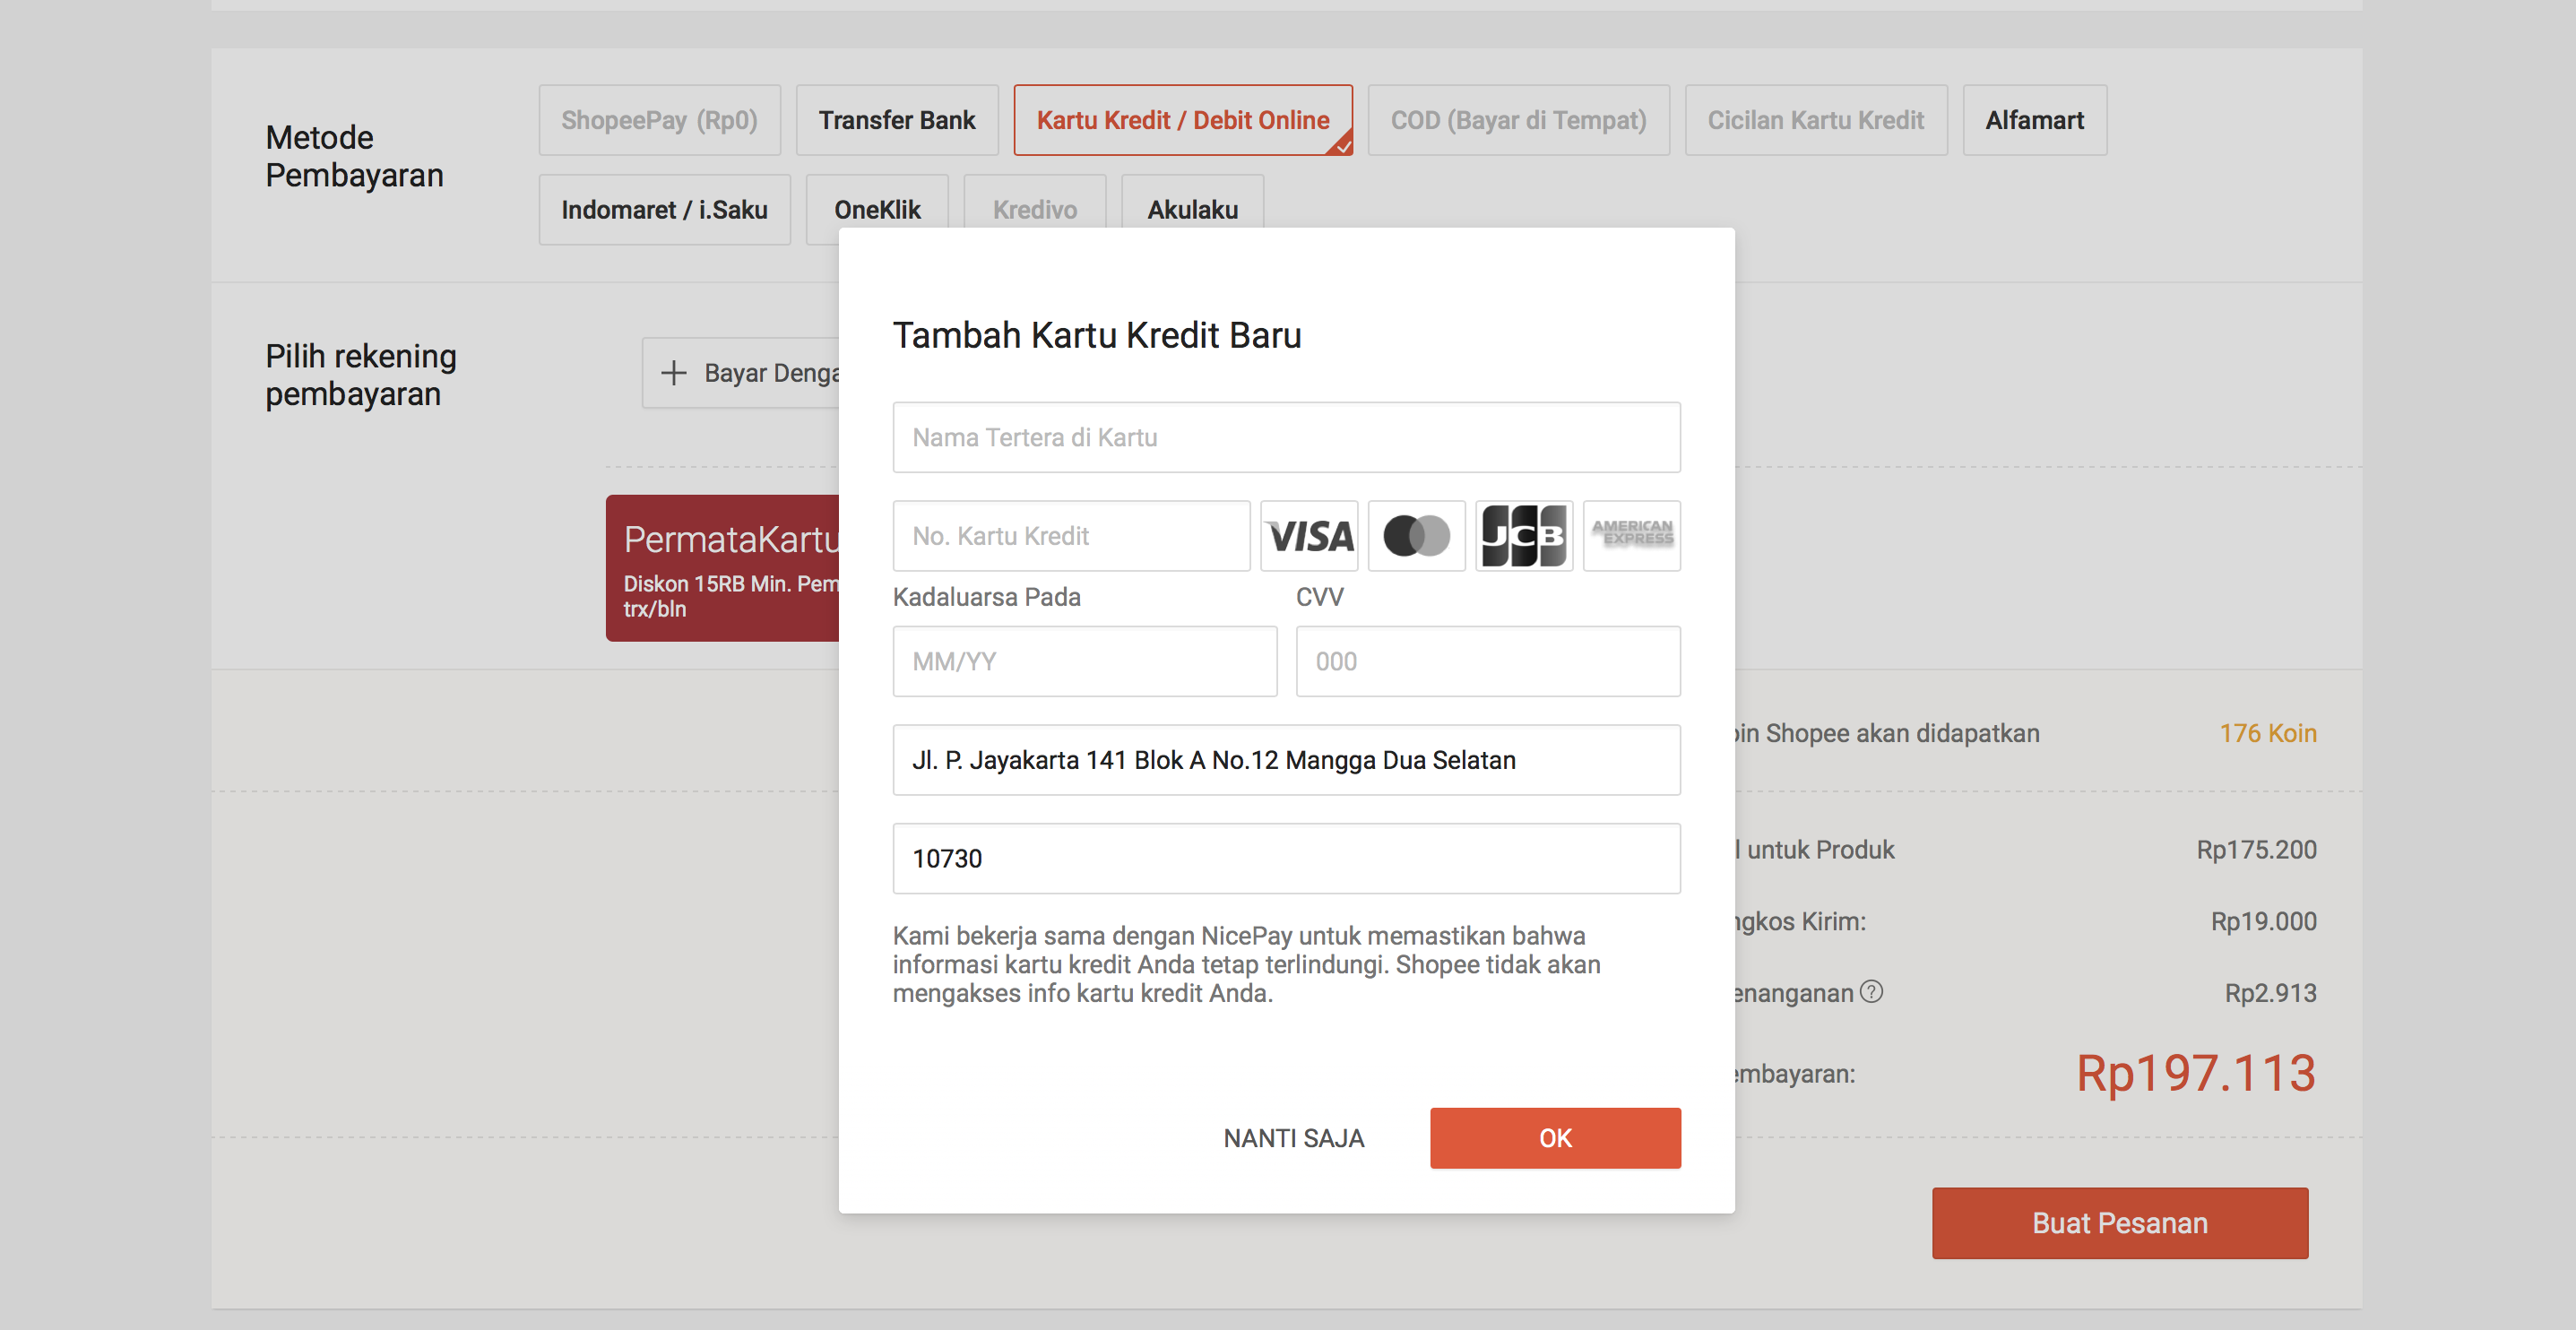2576x1330 pixels.
Task: Click the MM/YY expiry date field
Action: pyautogui.click(x=1084, y=661)
